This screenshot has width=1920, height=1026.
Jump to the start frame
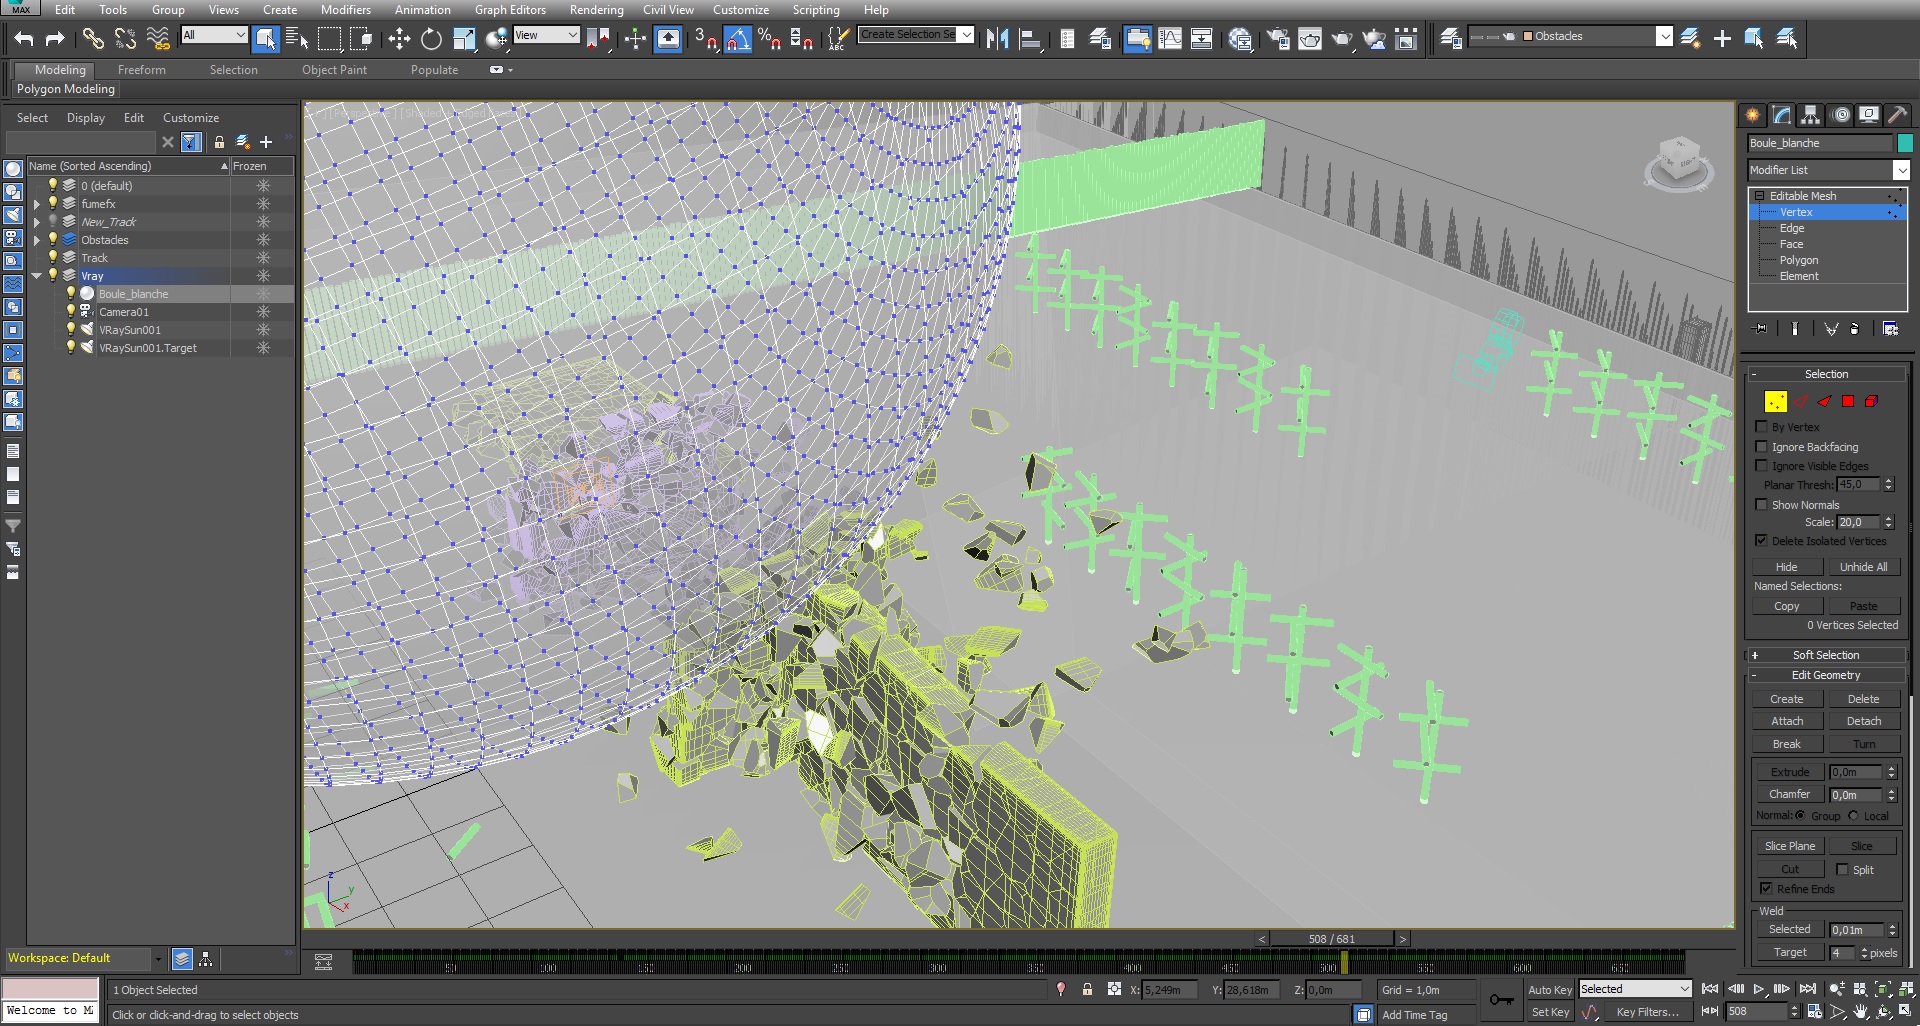click(x=1710, y=989)
